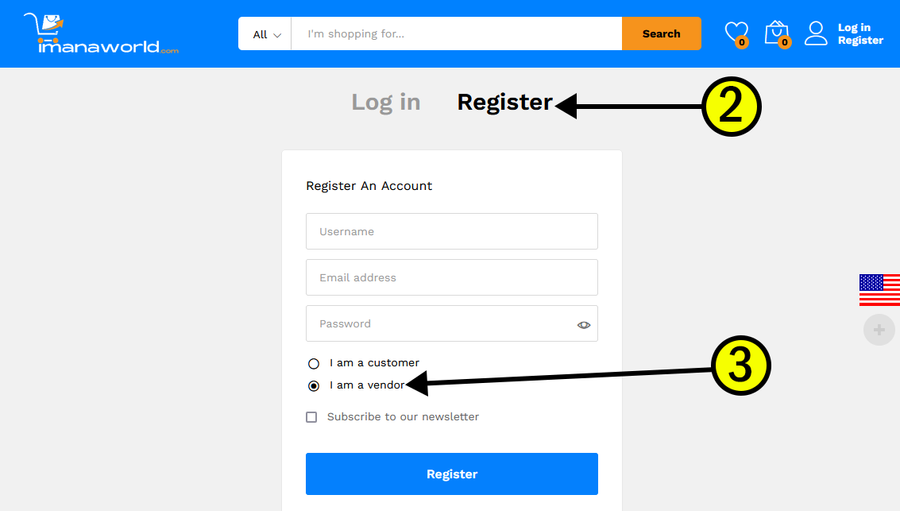This screenshot has height=511, width=900.
Task: Expand the All categories dropdown
Action: (266, 34)
